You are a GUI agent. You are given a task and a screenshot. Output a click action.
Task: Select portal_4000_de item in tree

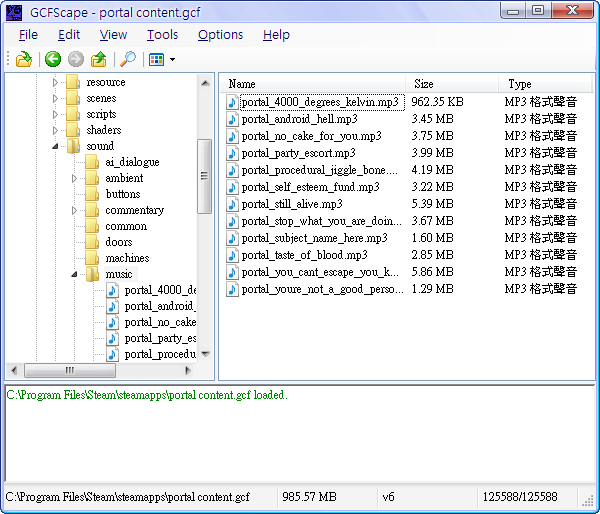160,290
